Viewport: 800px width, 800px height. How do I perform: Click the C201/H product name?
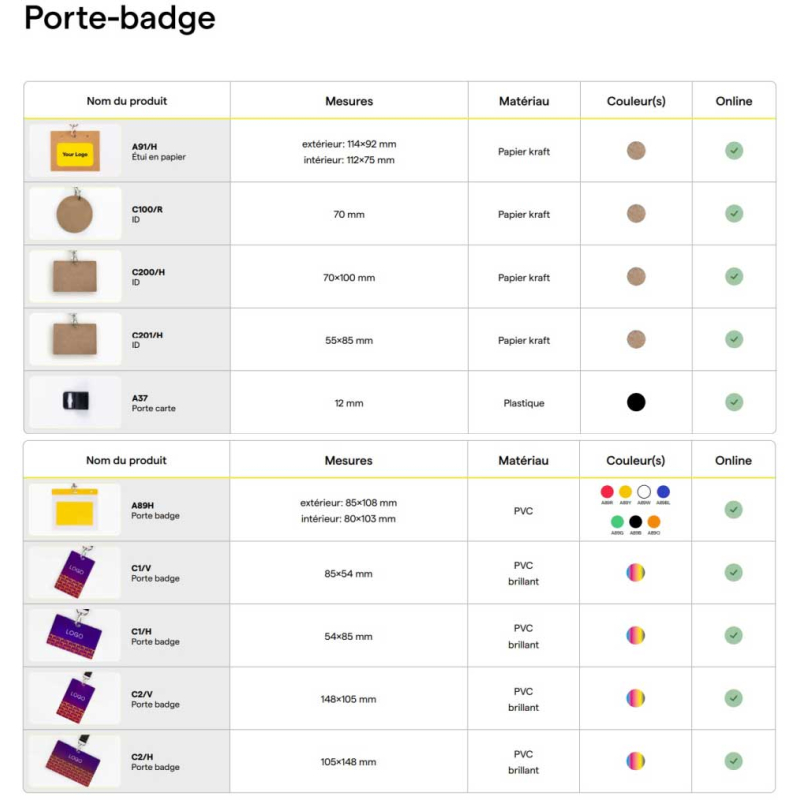pos(147,335)
